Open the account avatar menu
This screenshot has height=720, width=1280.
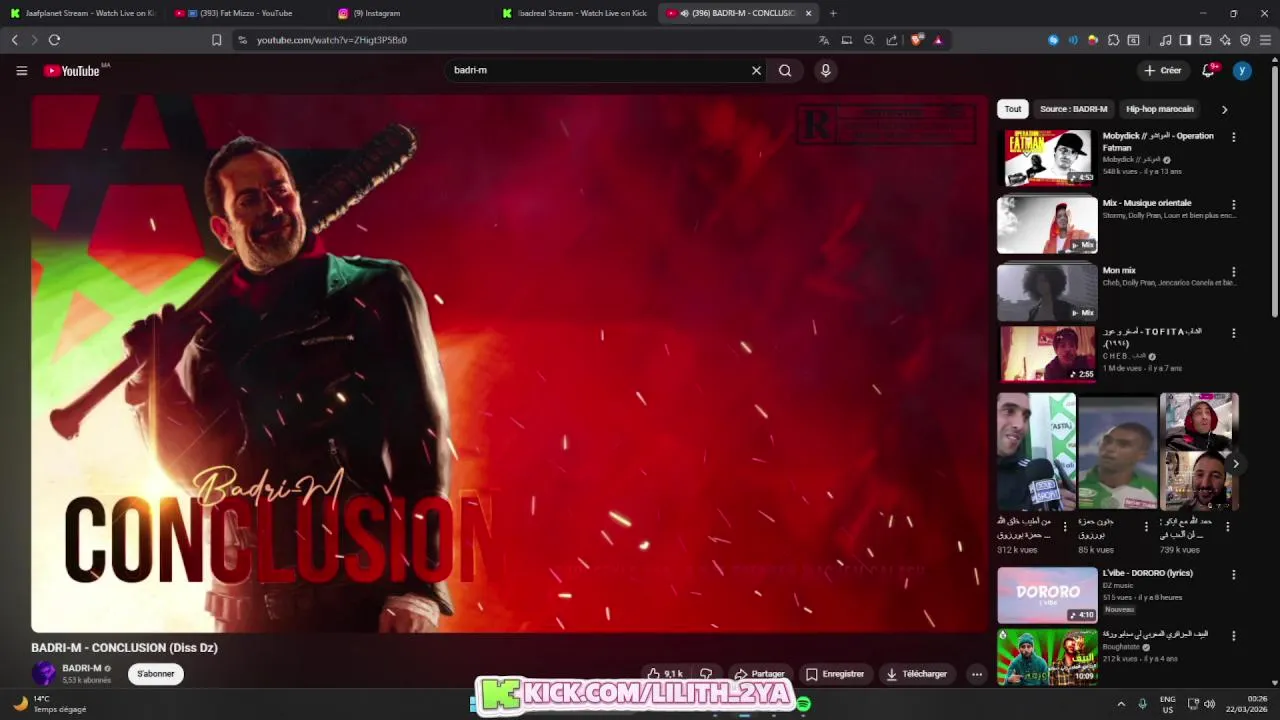point(1242,70)
